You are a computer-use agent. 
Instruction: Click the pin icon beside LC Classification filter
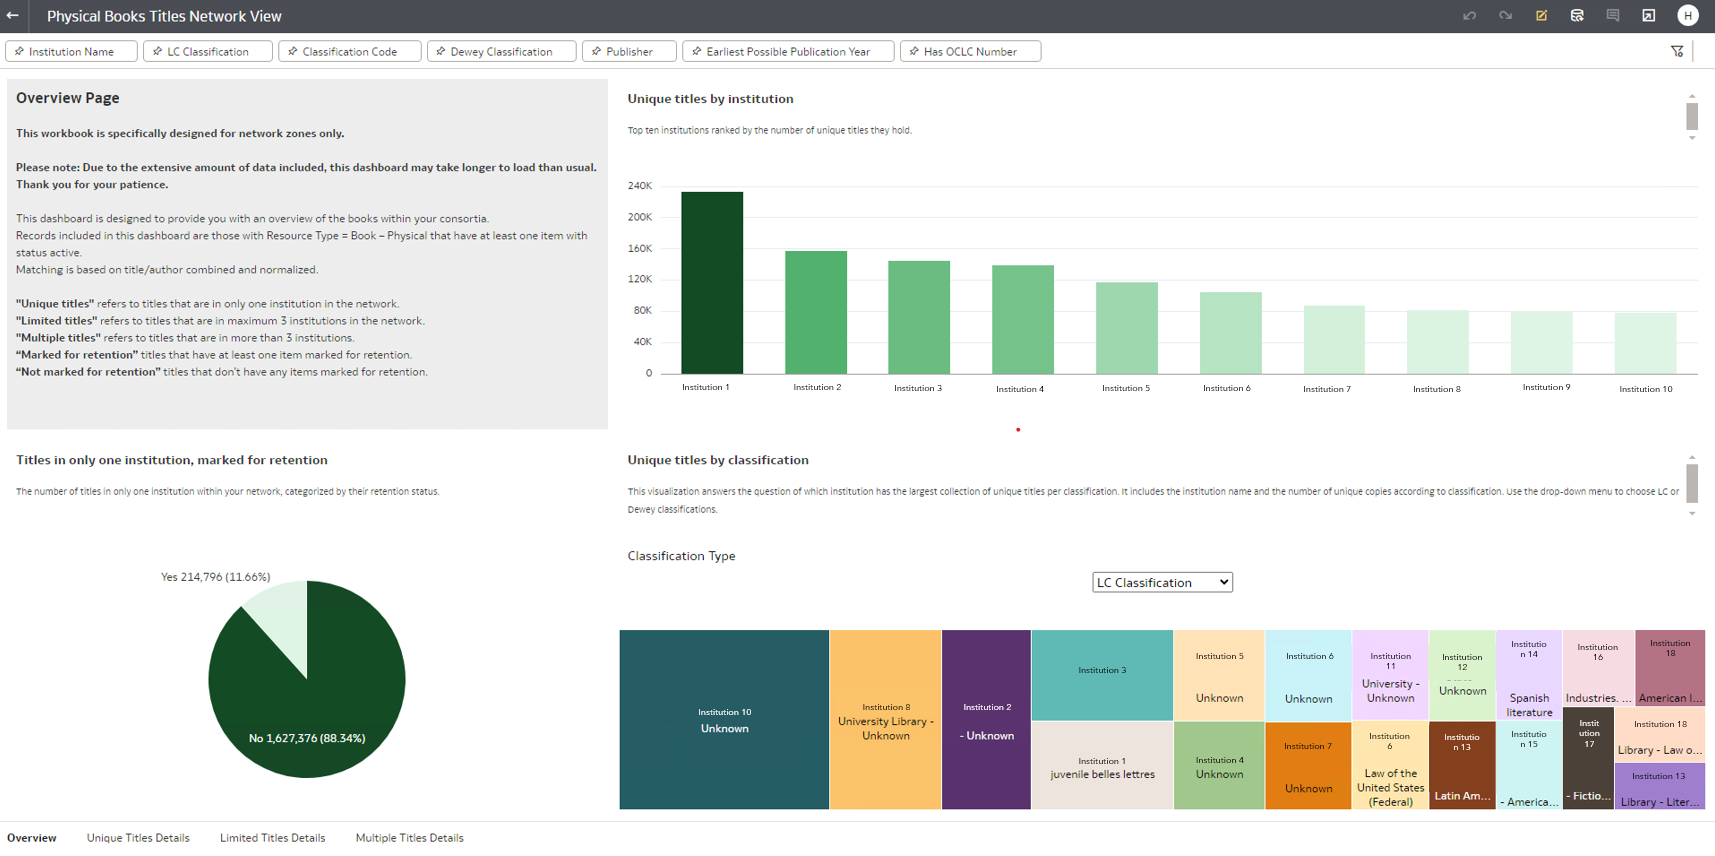157,51
